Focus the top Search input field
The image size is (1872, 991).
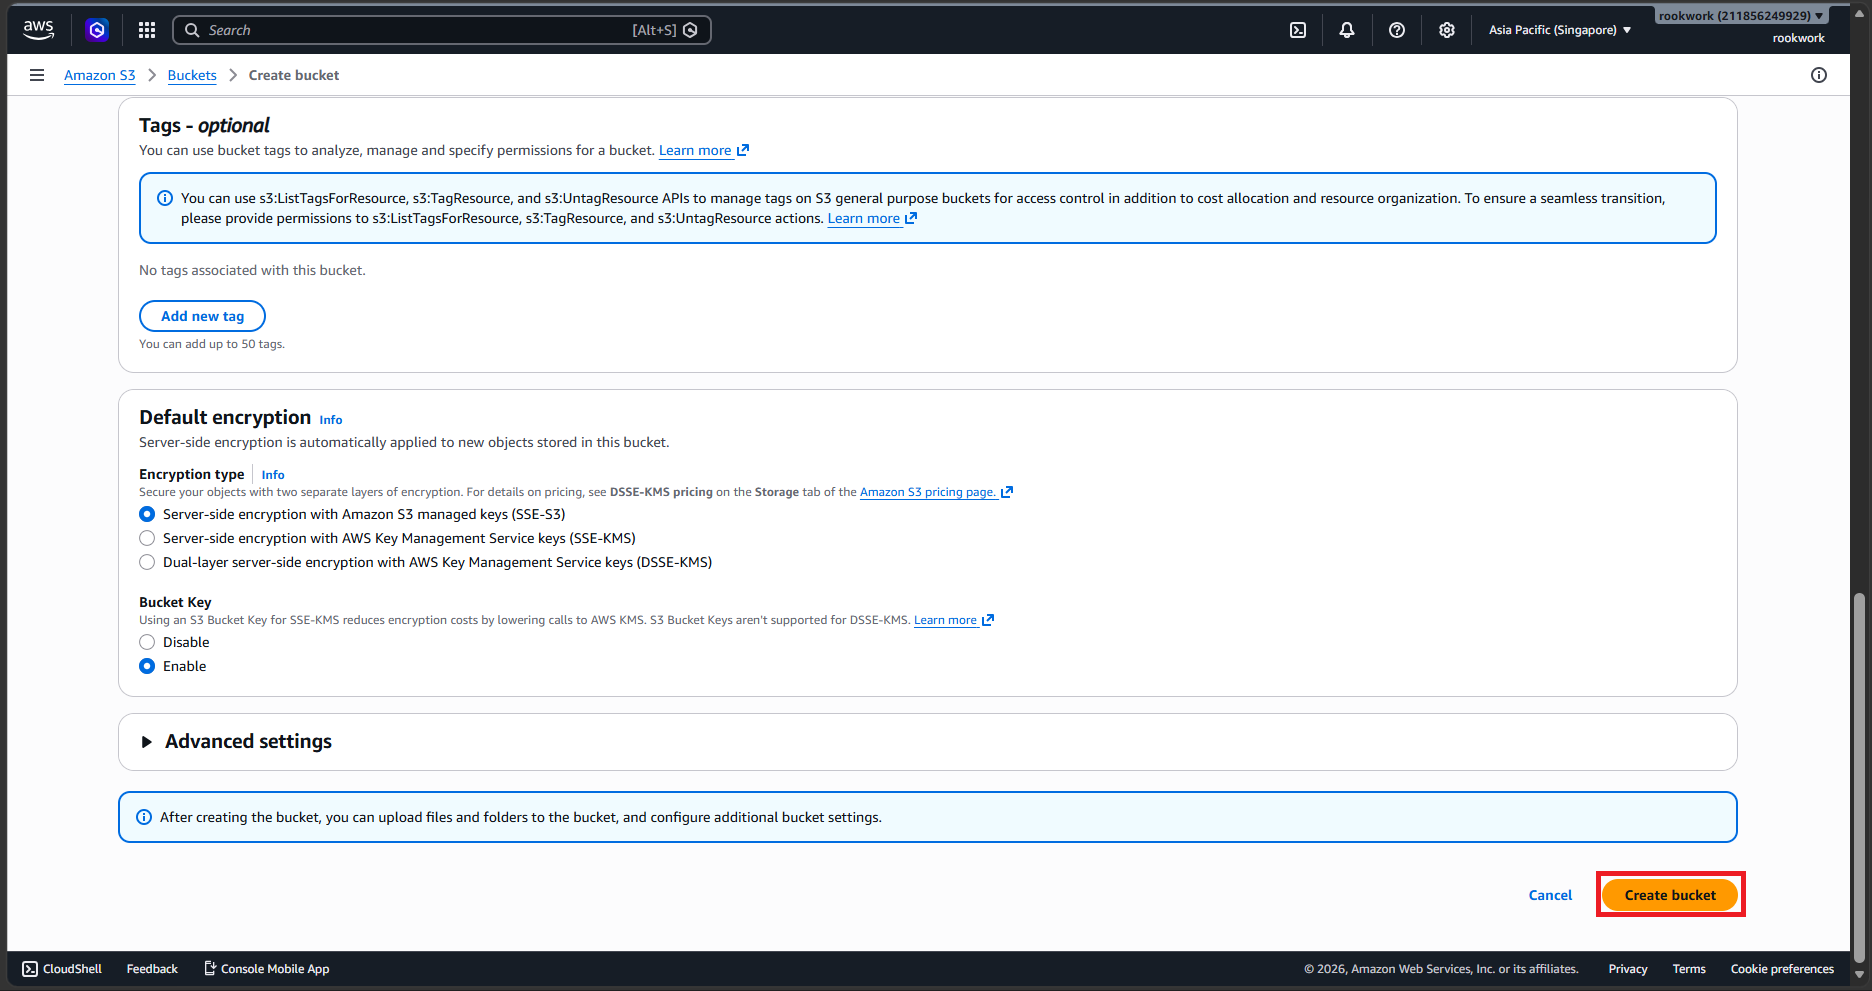(442, 30)
